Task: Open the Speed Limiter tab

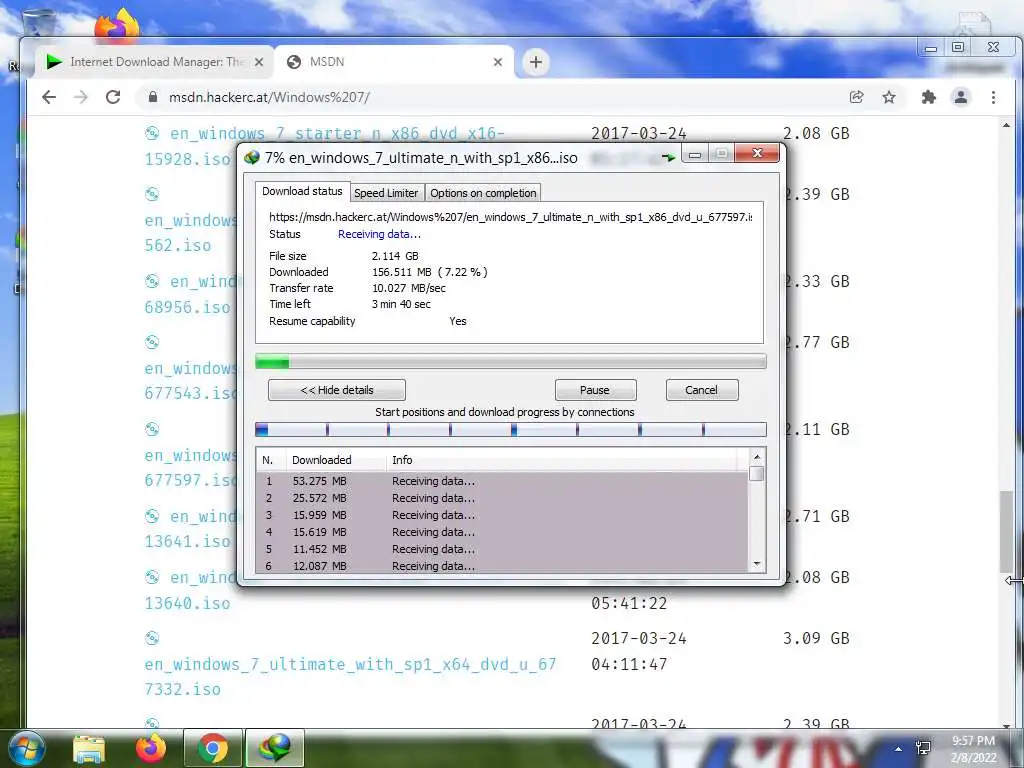Action: pos(386,193)
